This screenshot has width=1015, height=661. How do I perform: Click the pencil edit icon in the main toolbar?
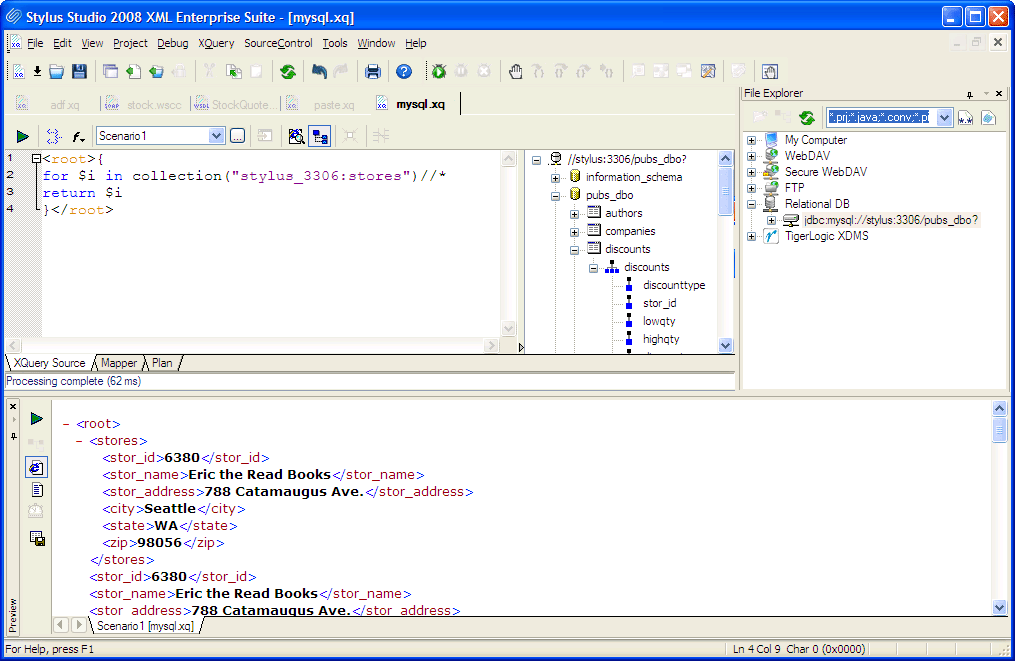pyautogui.click(x=708, y=71)
